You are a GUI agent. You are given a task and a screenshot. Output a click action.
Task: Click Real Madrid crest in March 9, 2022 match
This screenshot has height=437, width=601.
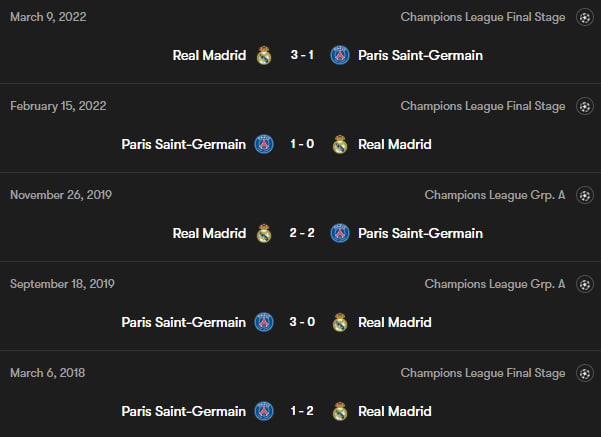point(264,55)
